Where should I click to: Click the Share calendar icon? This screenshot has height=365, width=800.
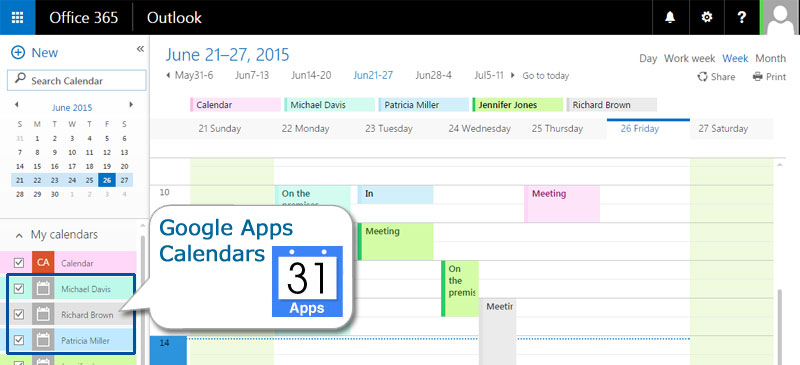tap(703, 77)
